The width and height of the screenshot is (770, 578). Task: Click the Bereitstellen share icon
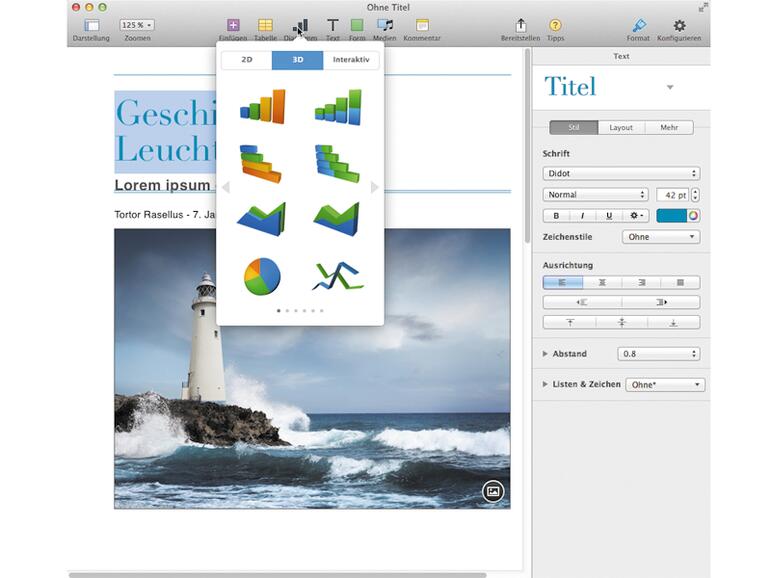(520, 26)
